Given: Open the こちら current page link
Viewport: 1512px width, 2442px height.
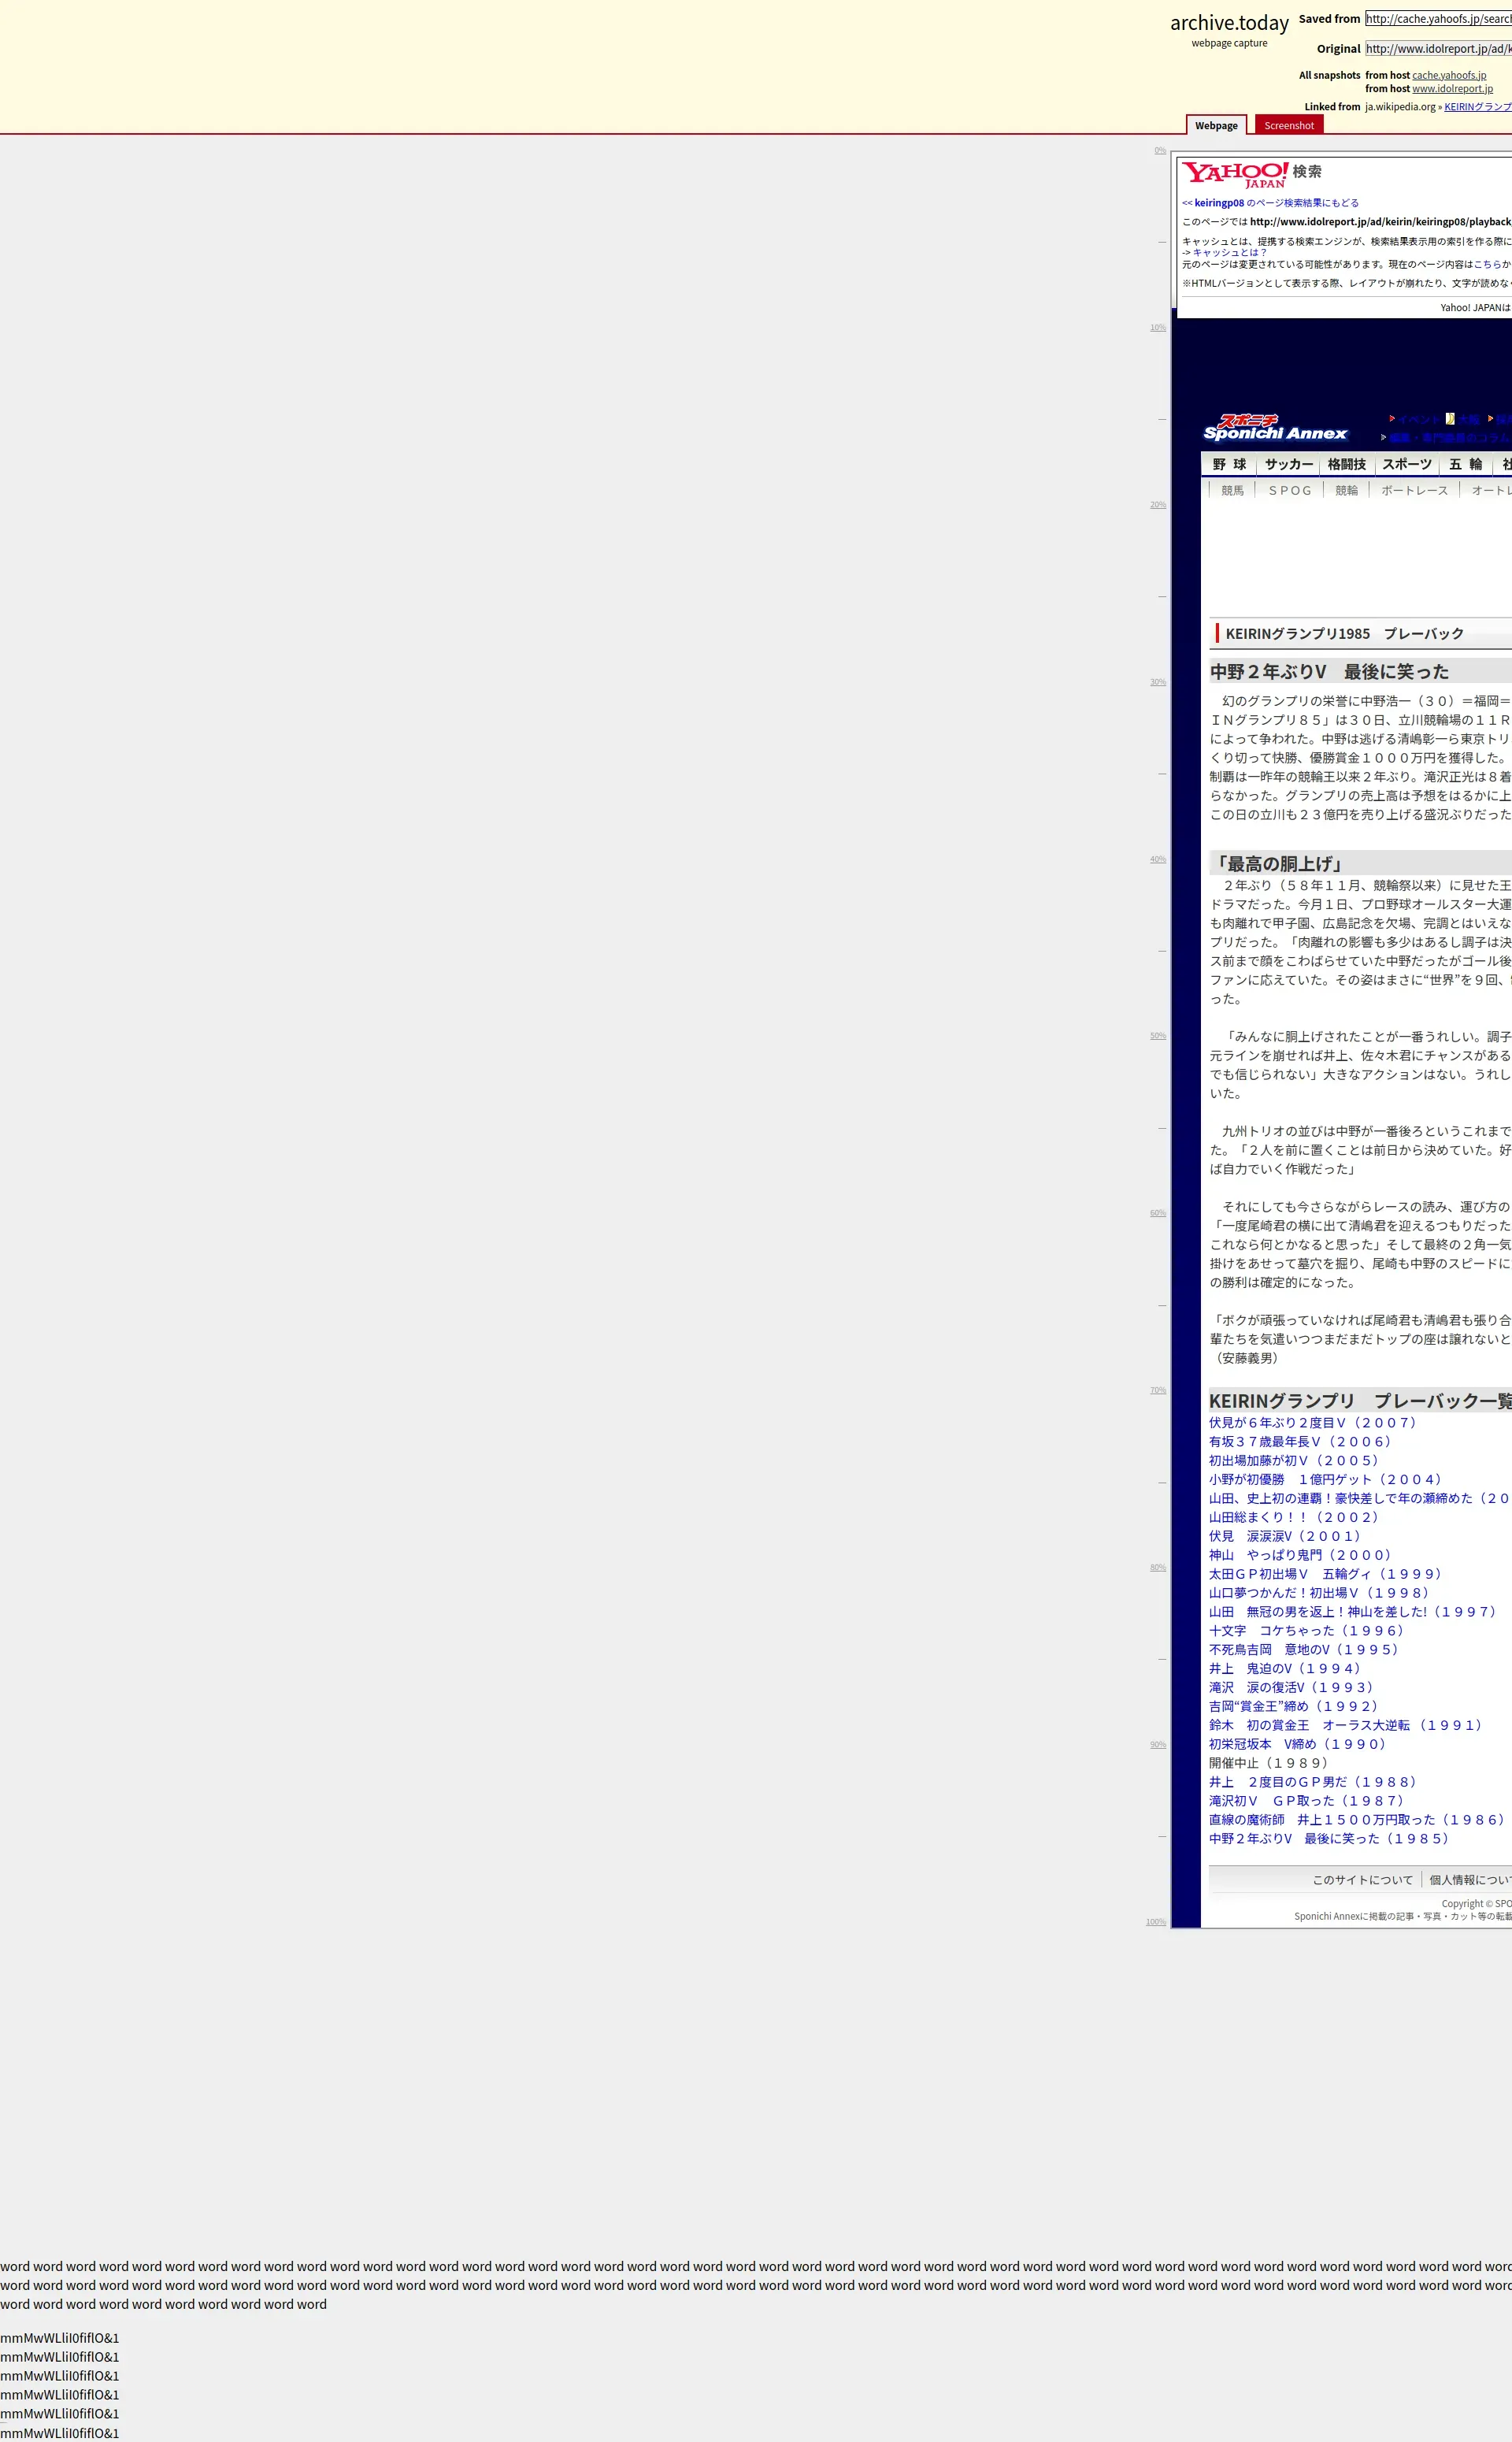Looking at the screenshot, I should click(1488, 264).
